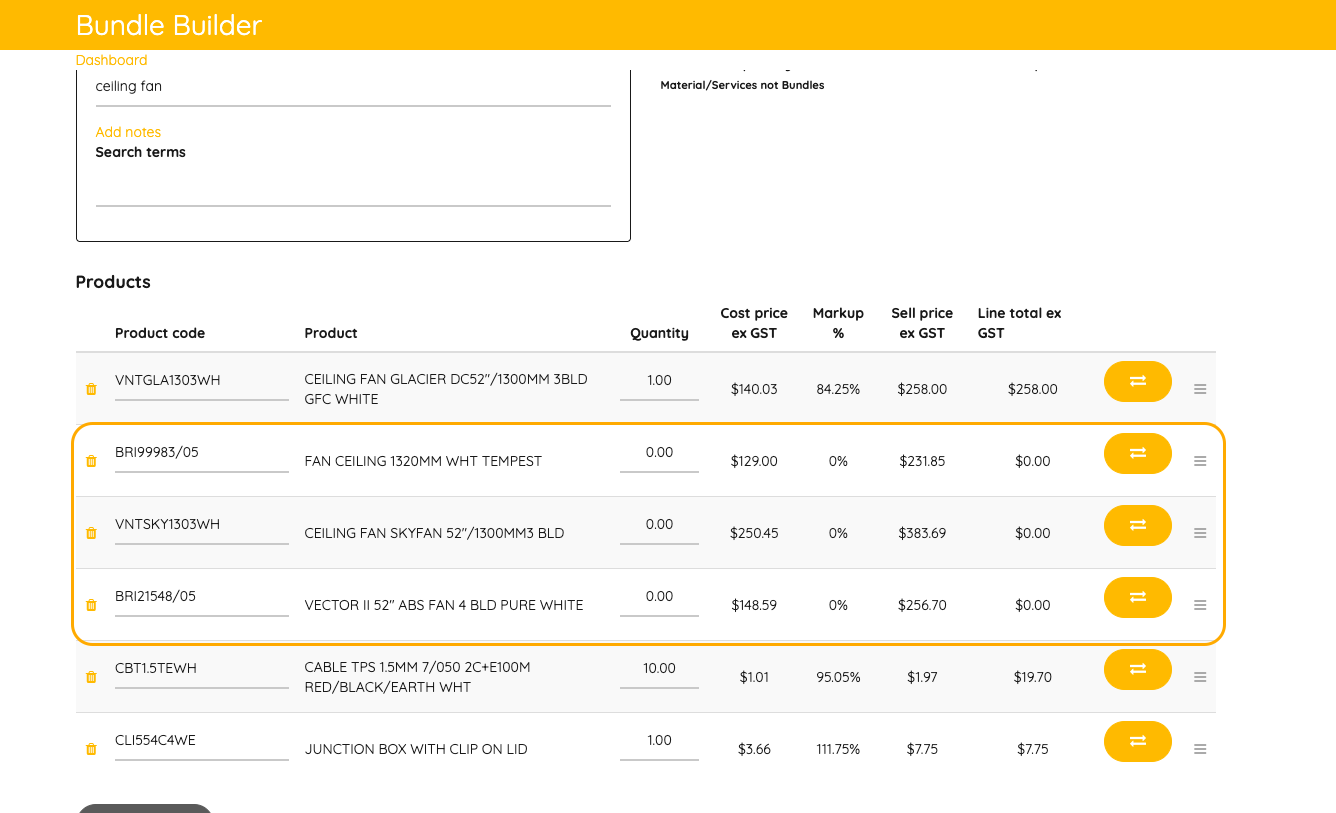Click drag handle for CEILING FAN SKYFAN row
The height and width of the screenshot is (813, 1336).
click(1200, 533)
